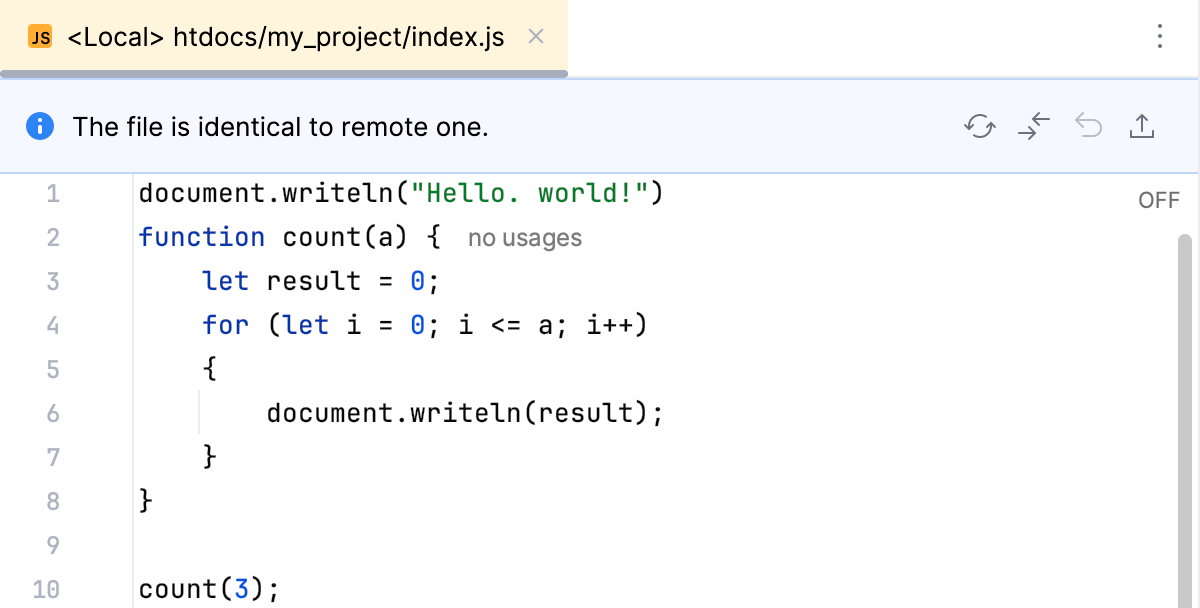Click line number 4 in the gutter
The height and width of the screenshot is (608, 1200).
[x=53, y=325]
